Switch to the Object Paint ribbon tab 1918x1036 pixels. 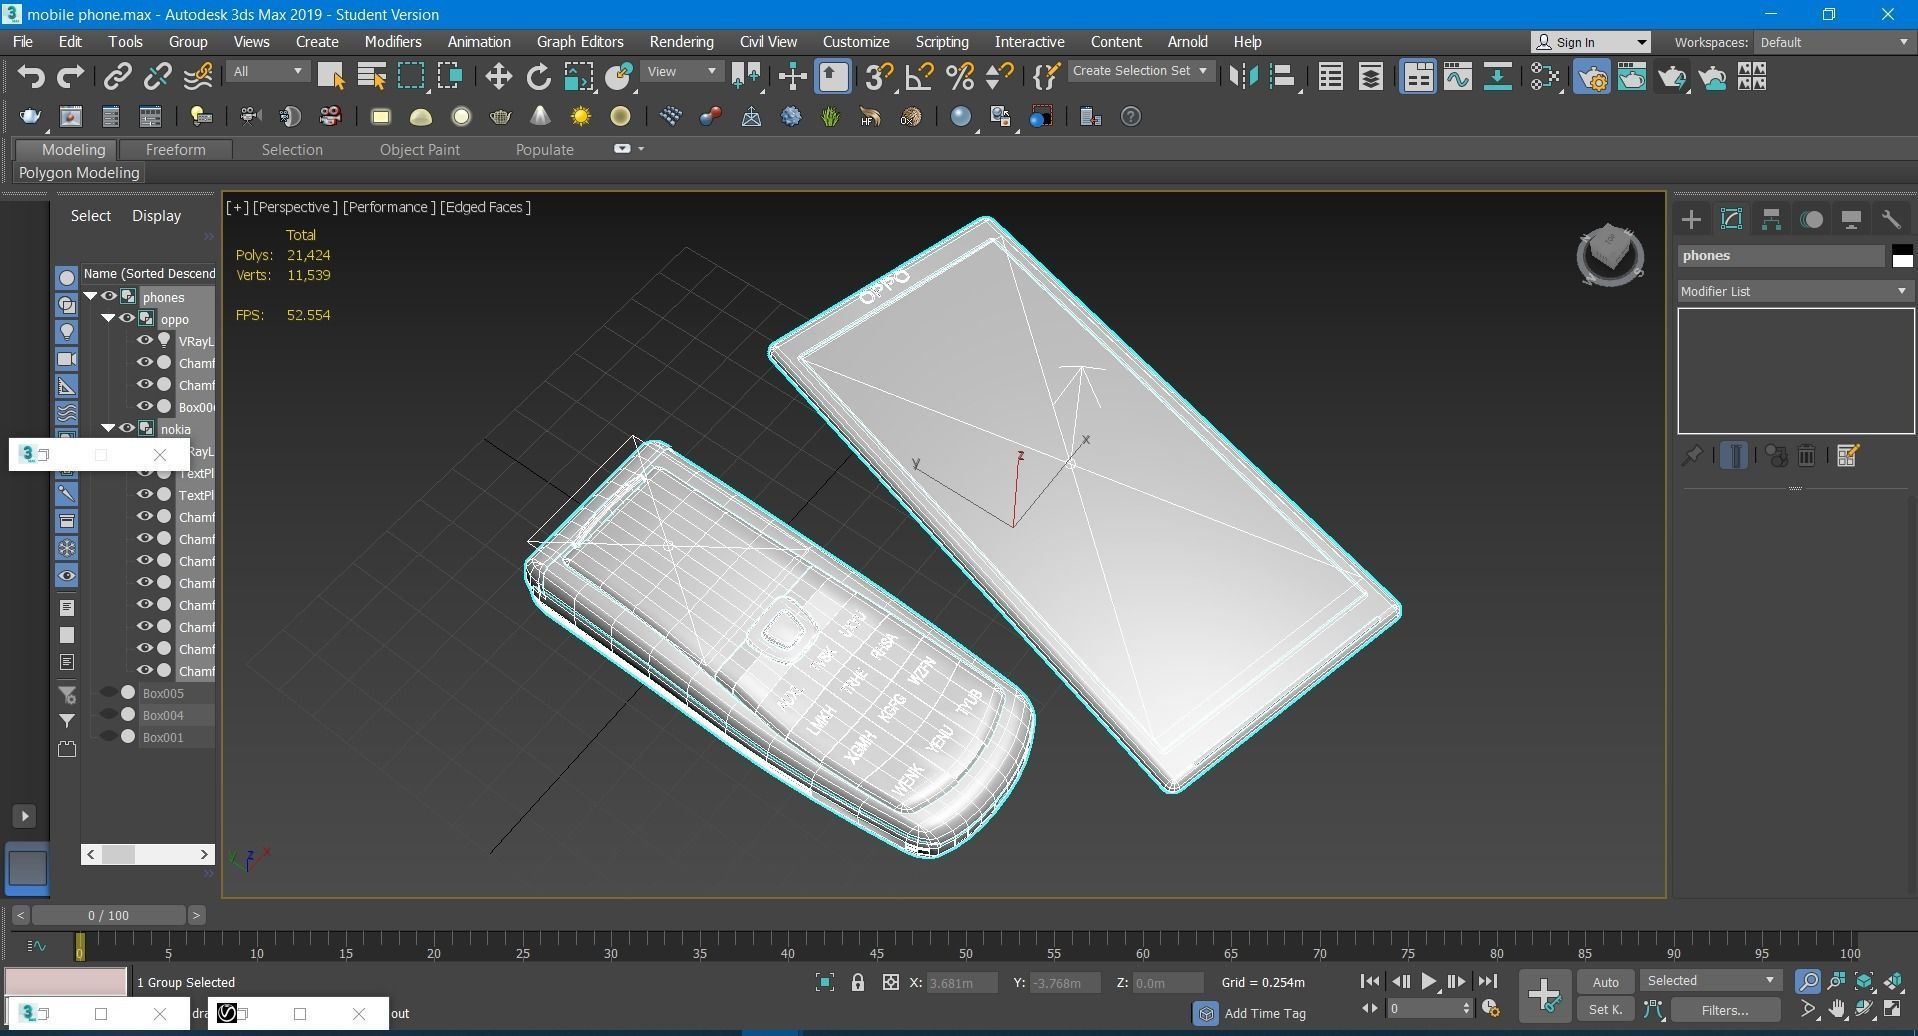coord(419,150)
